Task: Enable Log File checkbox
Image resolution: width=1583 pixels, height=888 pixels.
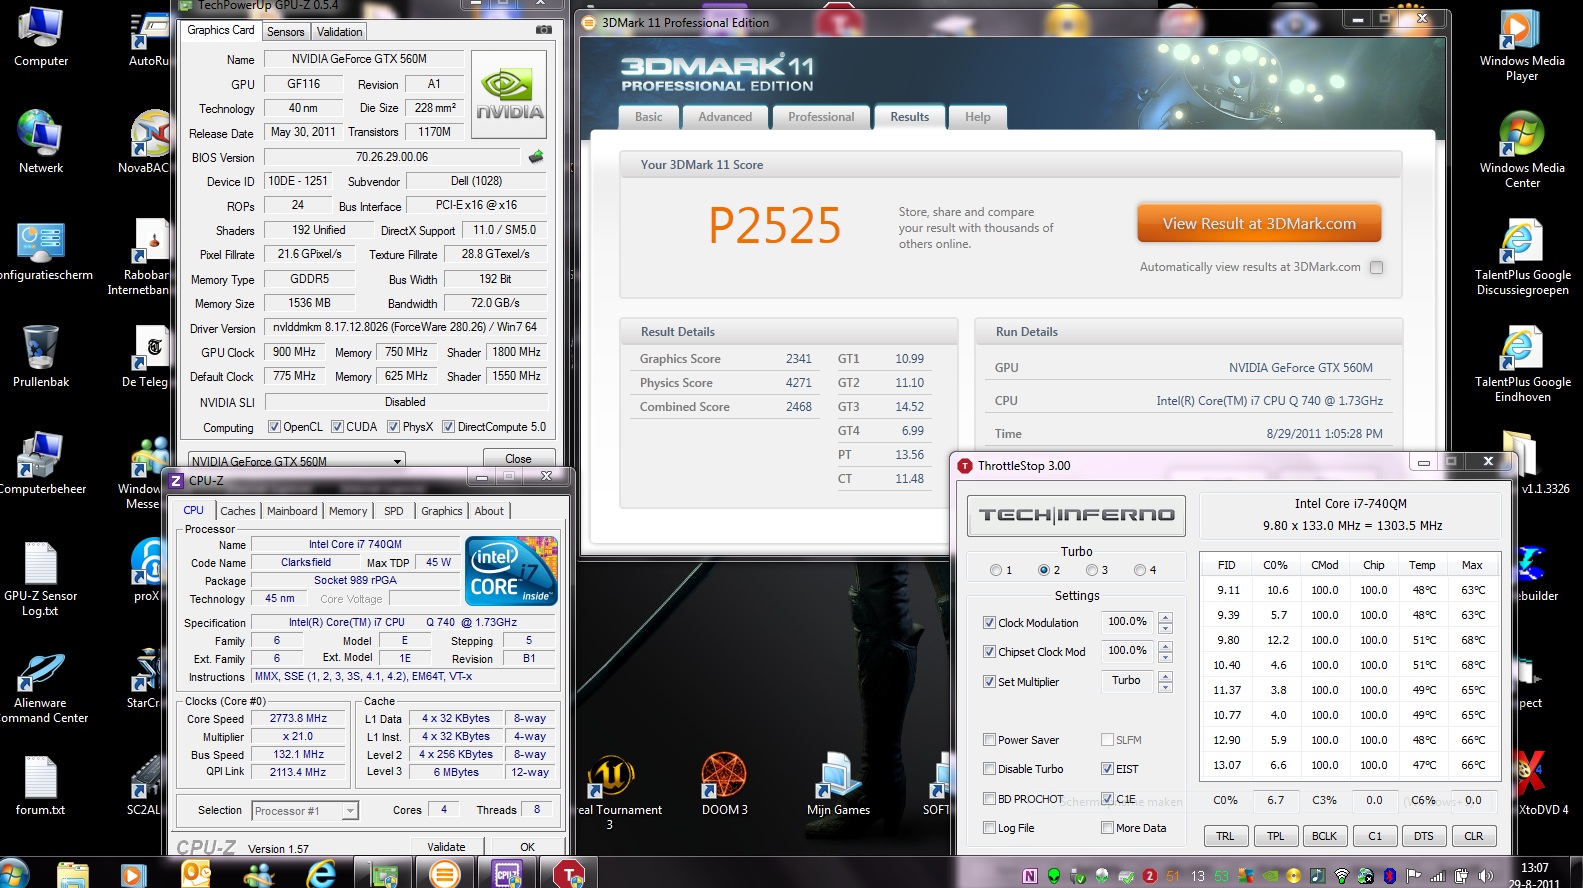Action: pyautogui.click(x=989, y=828)
